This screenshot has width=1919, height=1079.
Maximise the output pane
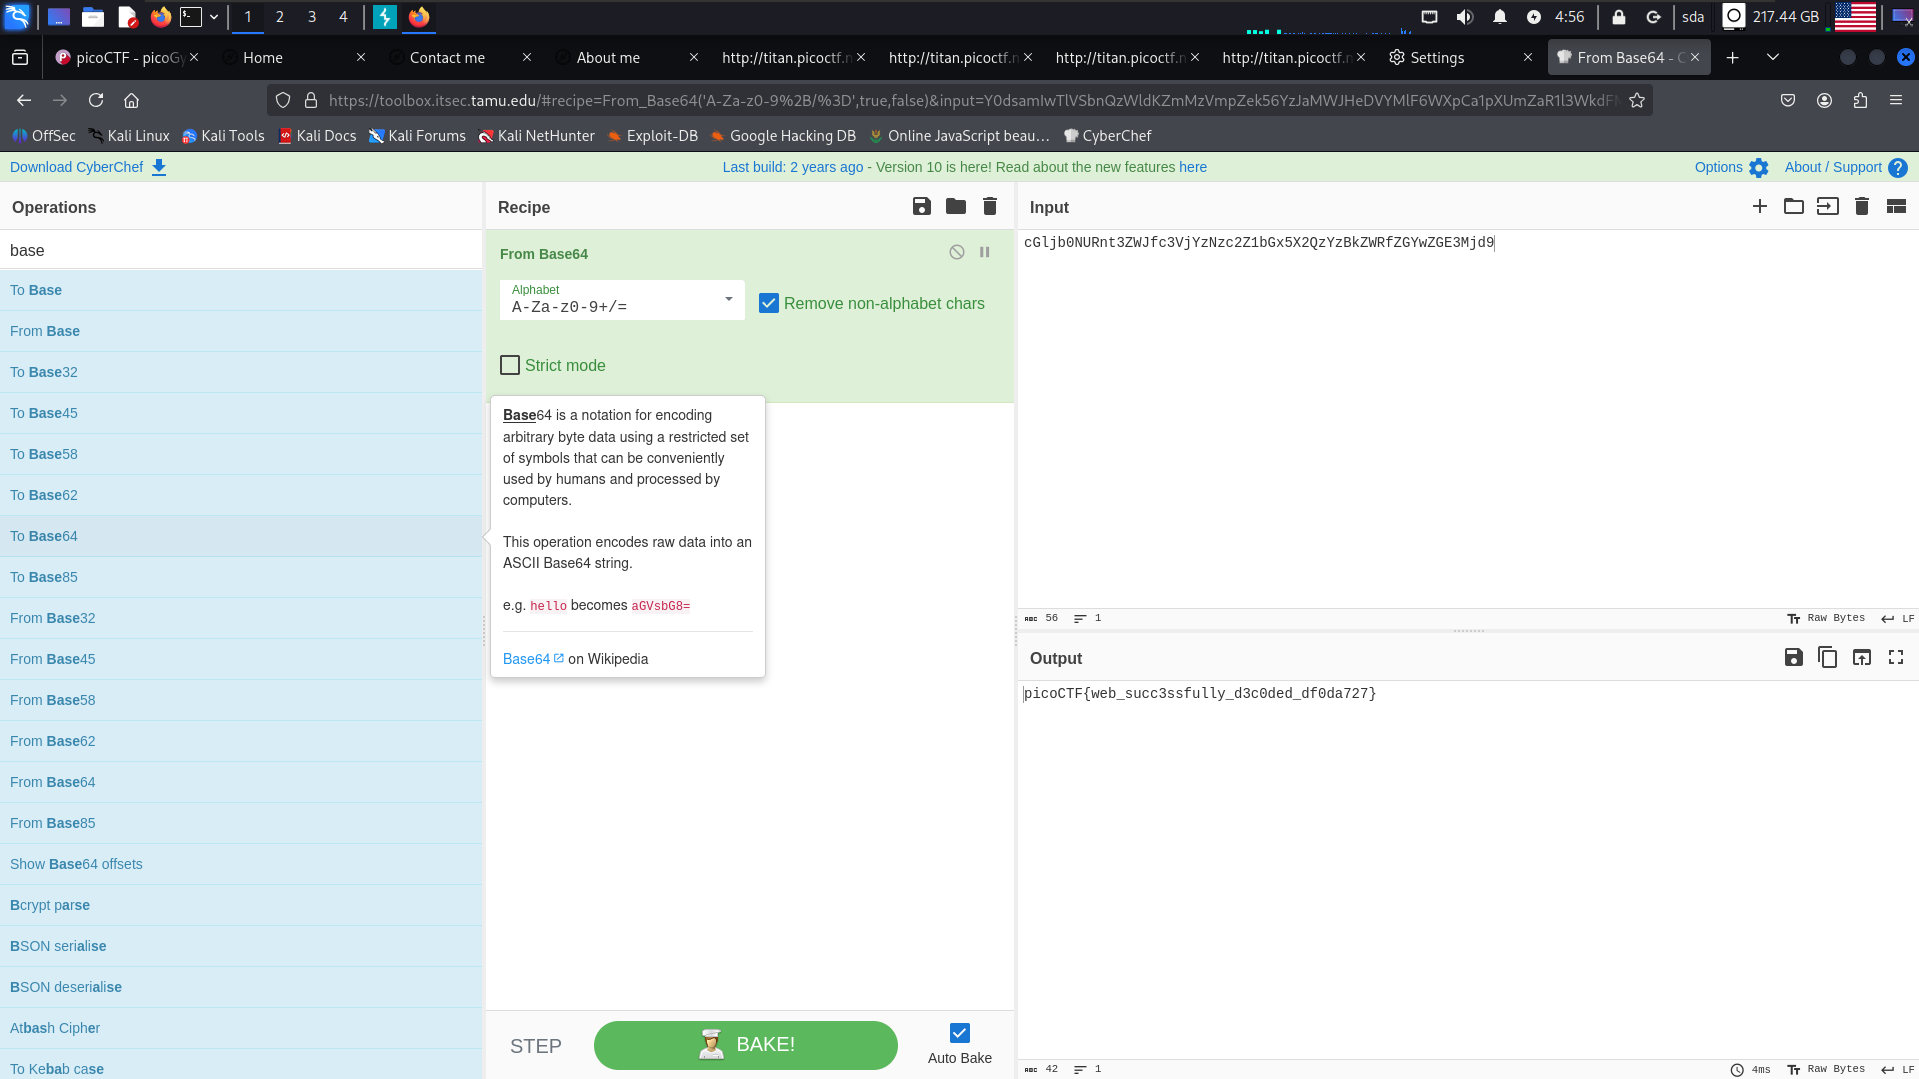[x=1895, y=657]
